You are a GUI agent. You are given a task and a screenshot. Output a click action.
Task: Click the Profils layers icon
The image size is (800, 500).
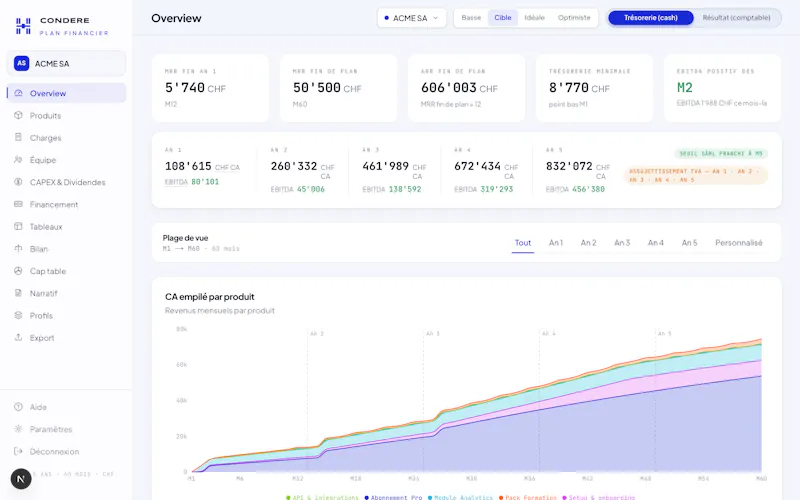(x=18, y=315)
